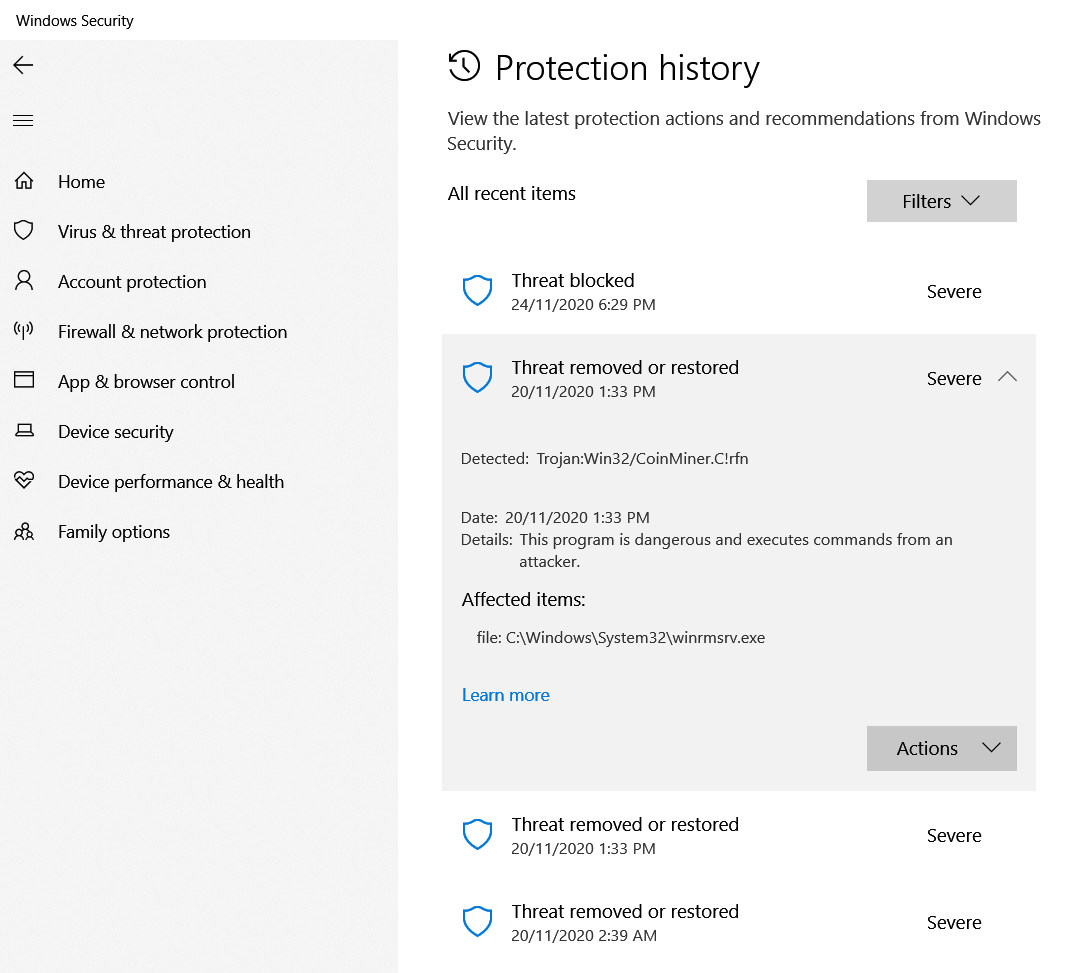Click the Protection history clock icon

(464, 67)
